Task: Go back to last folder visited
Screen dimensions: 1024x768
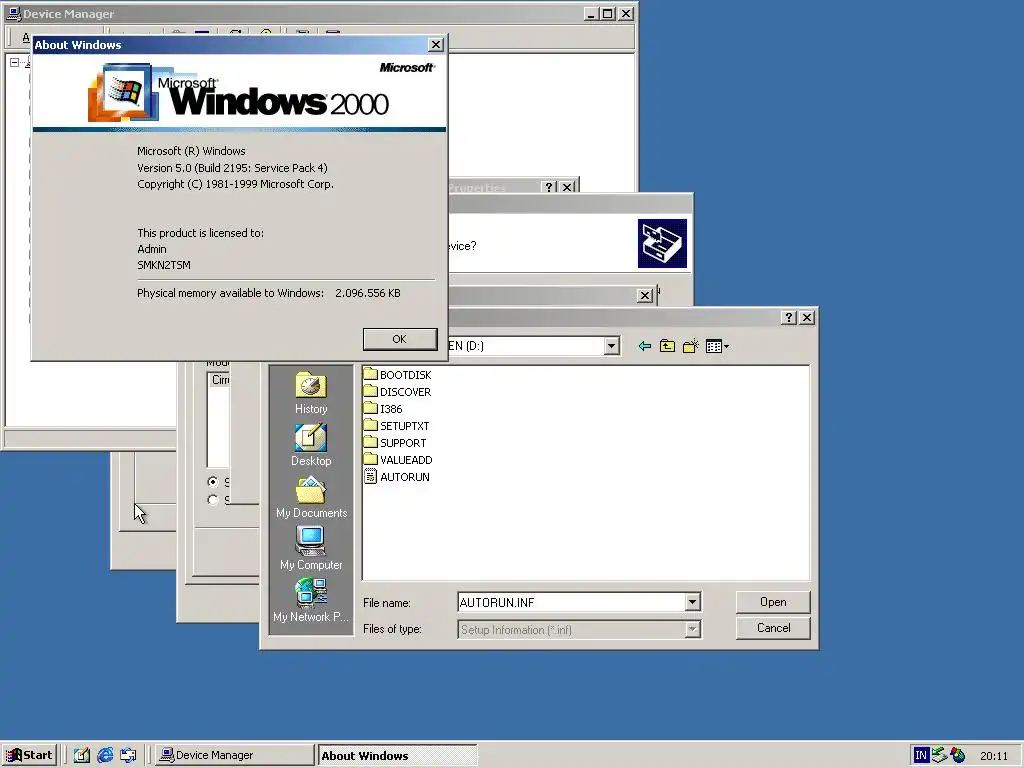Action: click(645, 346)
